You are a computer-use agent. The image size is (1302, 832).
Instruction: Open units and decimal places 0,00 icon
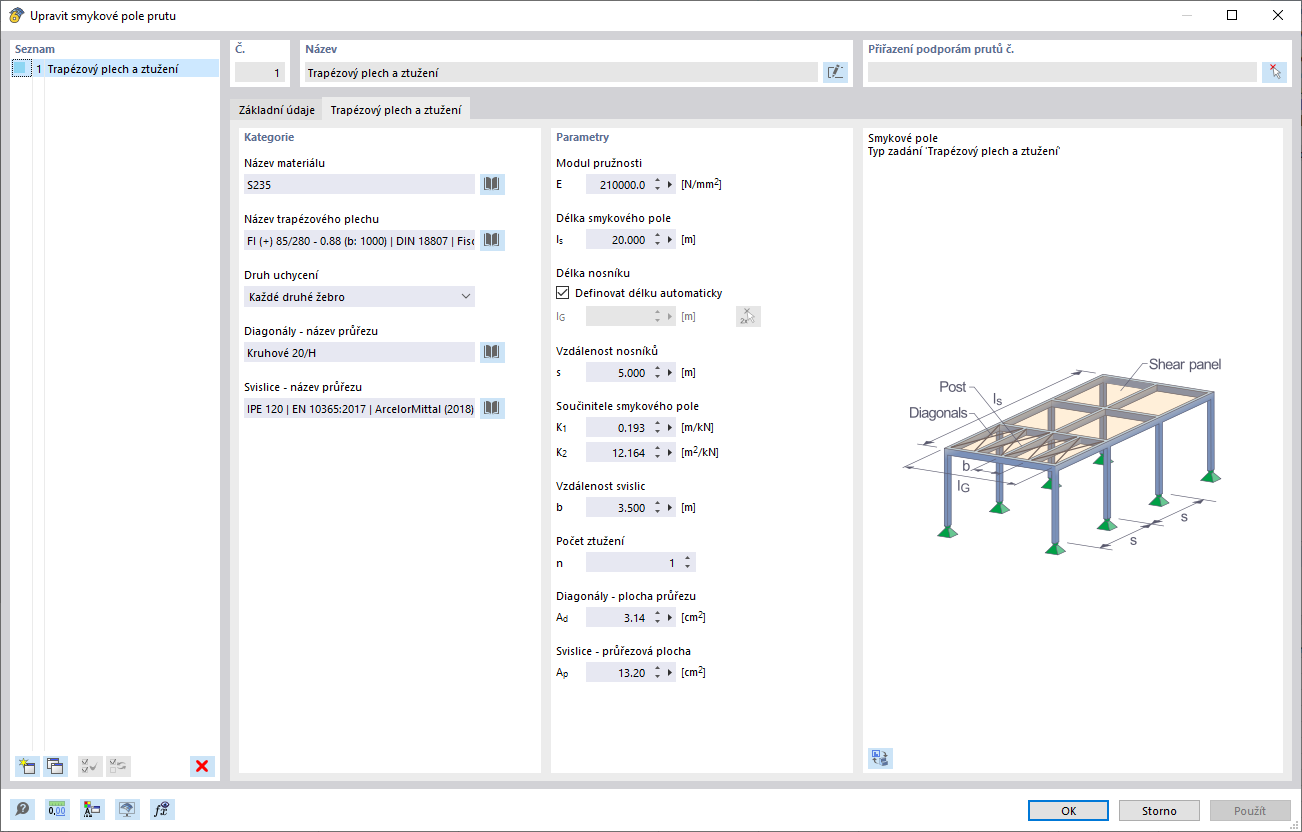coord(57,810)
